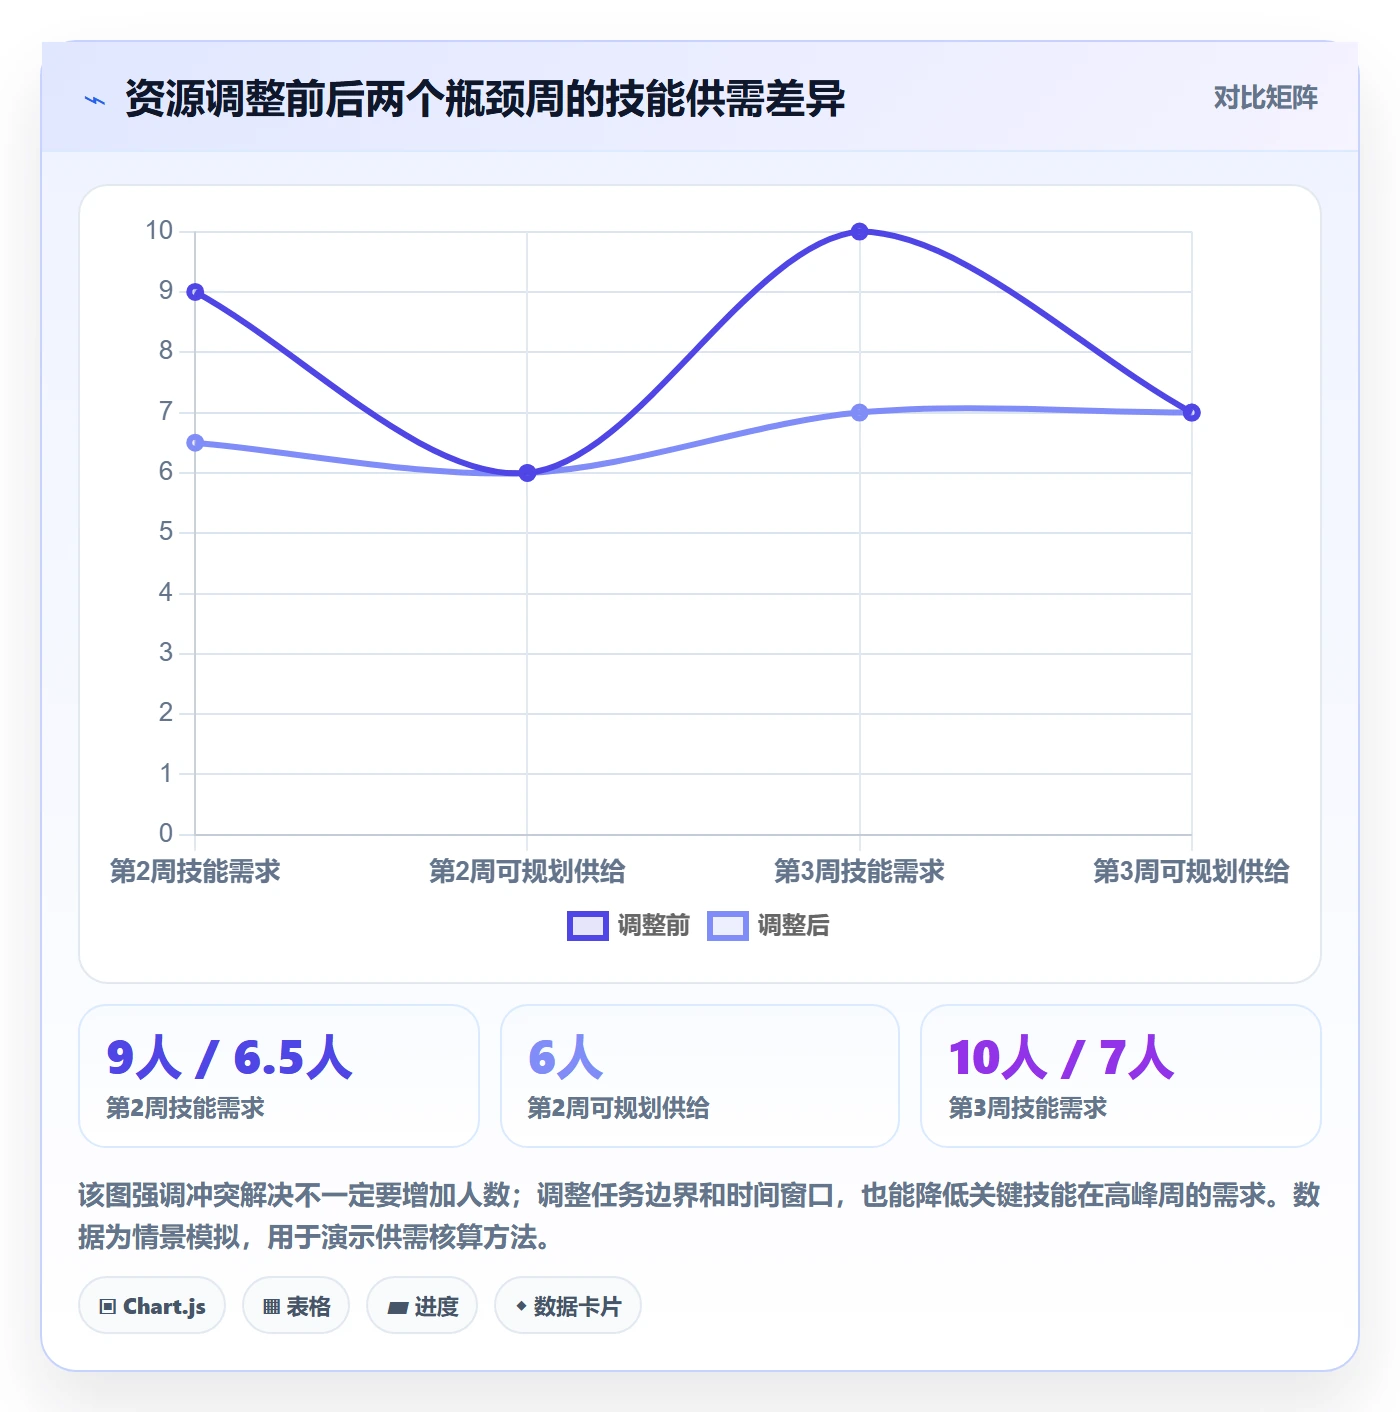Click the 调整后 data point at value 6.5
Image resolution: width=1400 pixels, height=1412 pixels.
coord(195,443)
